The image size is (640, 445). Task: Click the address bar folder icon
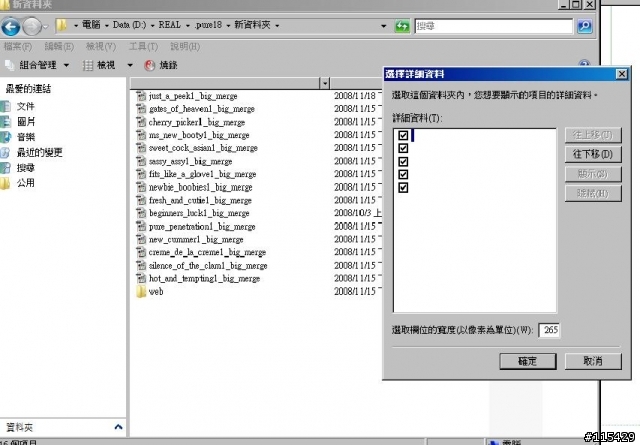click(x=62, y=25)
